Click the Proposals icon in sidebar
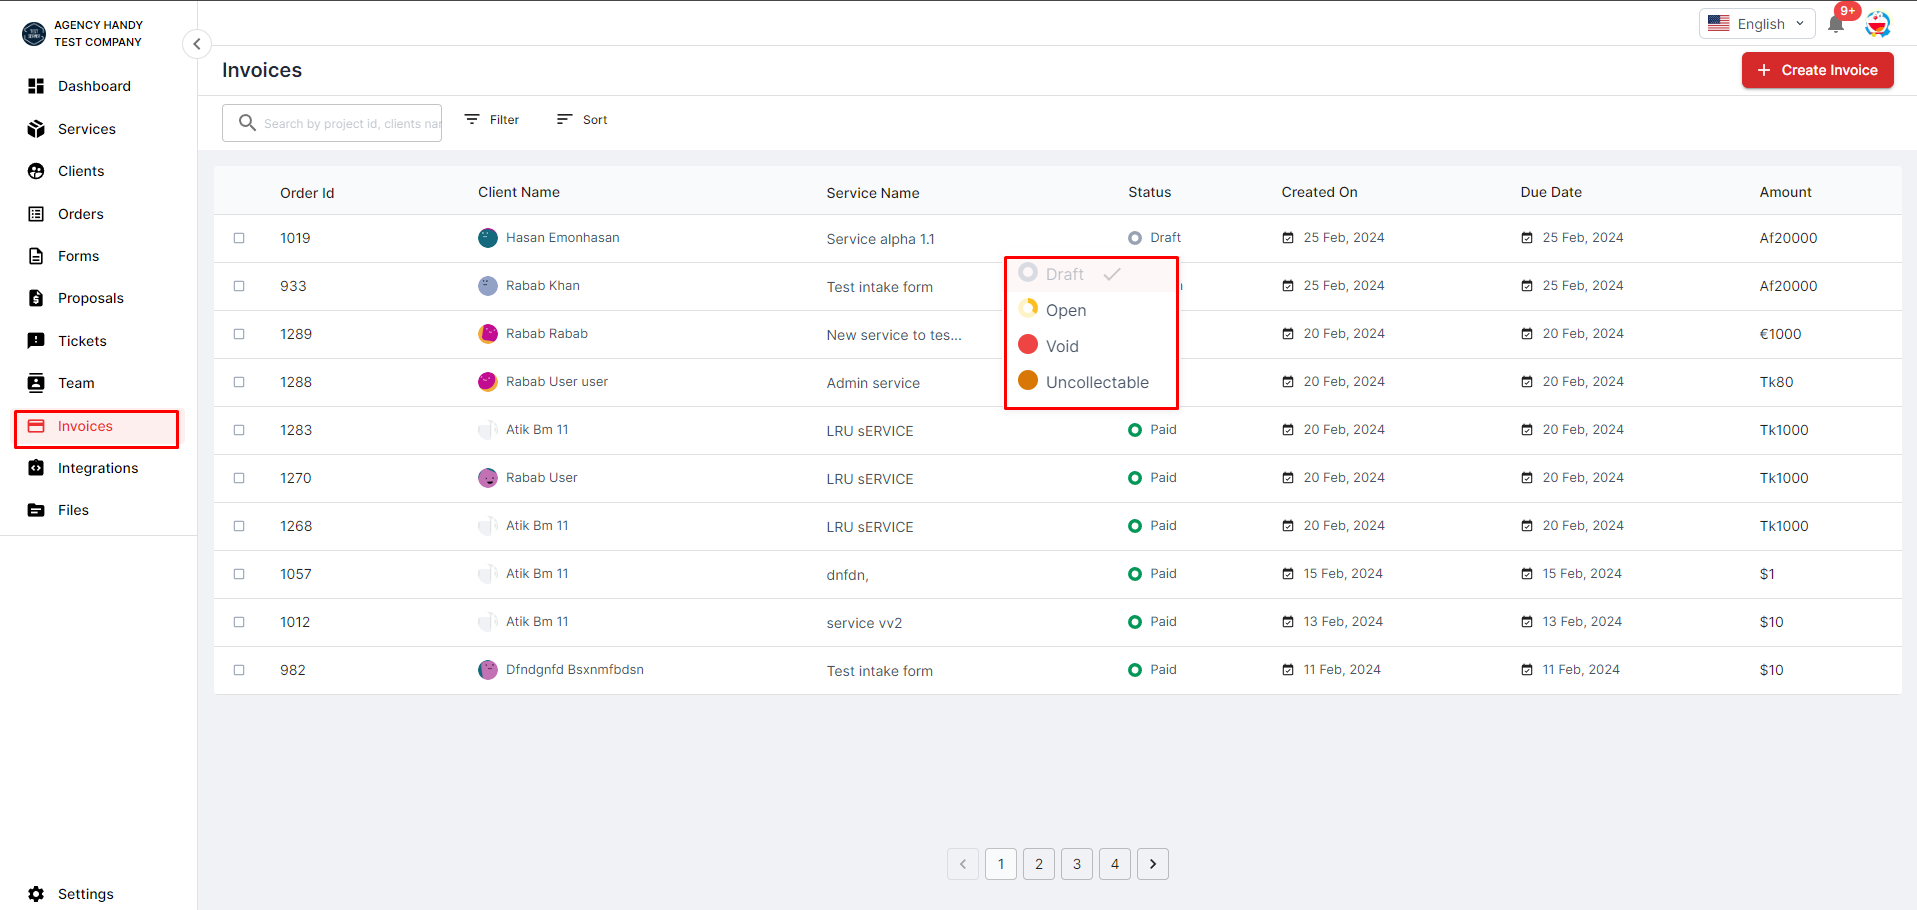This screenshot has height=910, width=1917. (x=36, y=298)
